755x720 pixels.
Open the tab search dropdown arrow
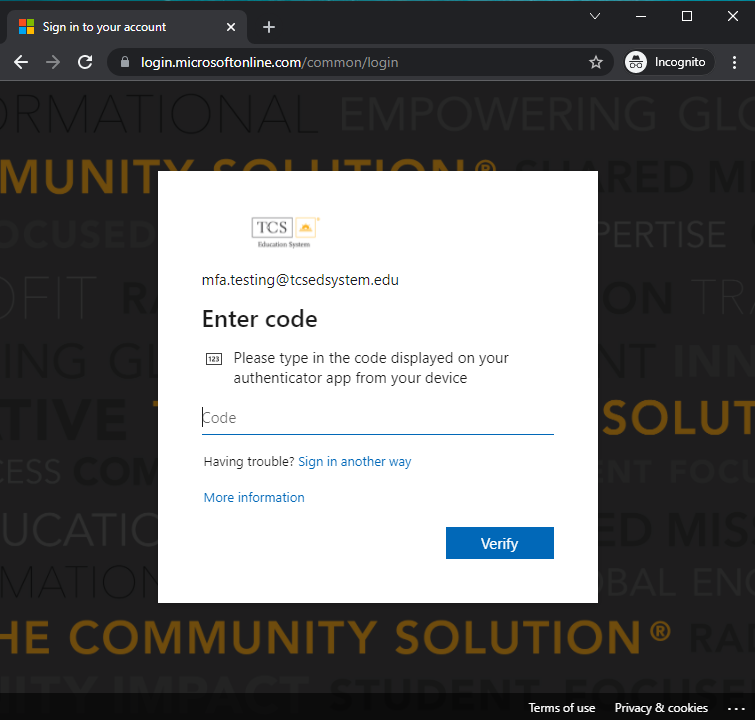(595, 16)
